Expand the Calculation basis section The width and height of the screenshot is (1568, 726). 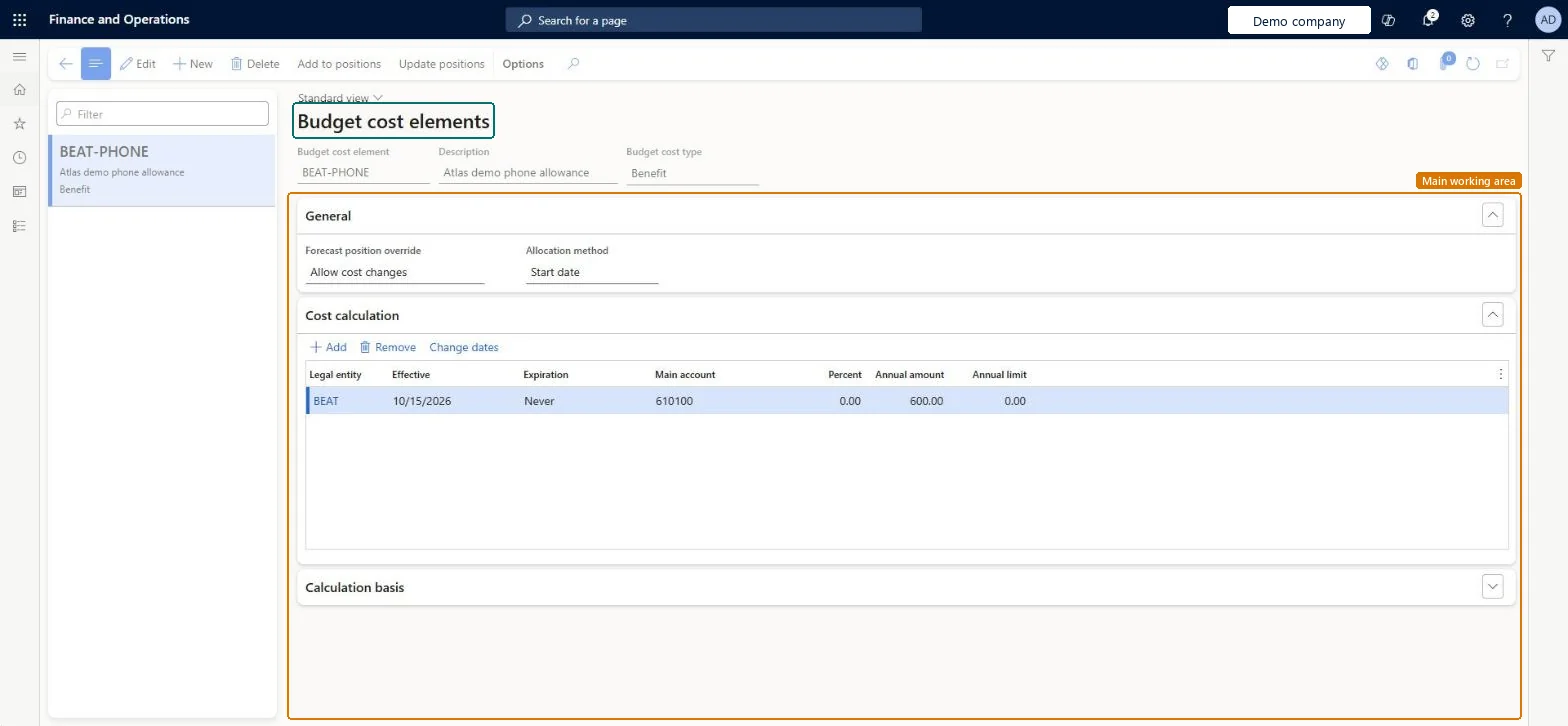tap(1493, 587)
